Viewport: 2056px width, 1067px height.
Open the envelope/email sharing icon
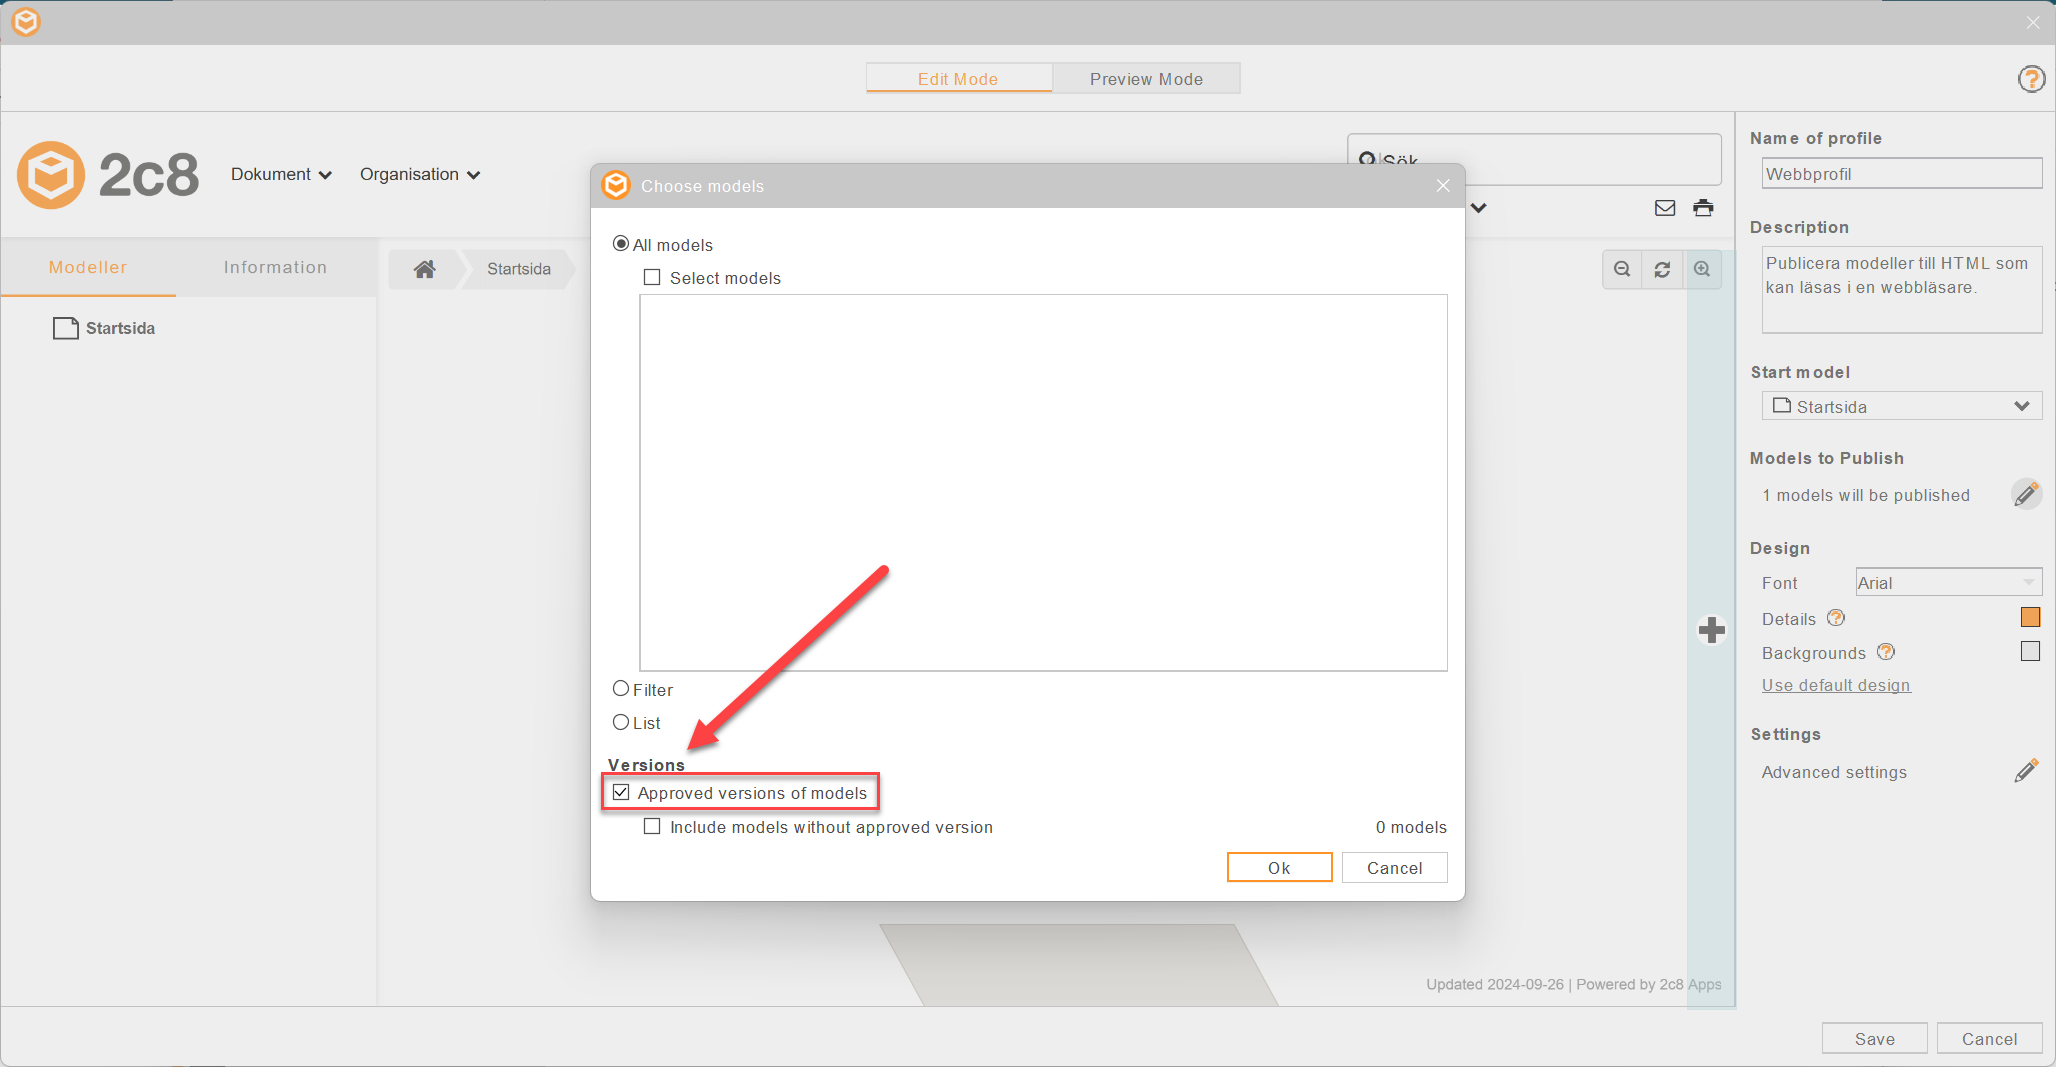1664,208
